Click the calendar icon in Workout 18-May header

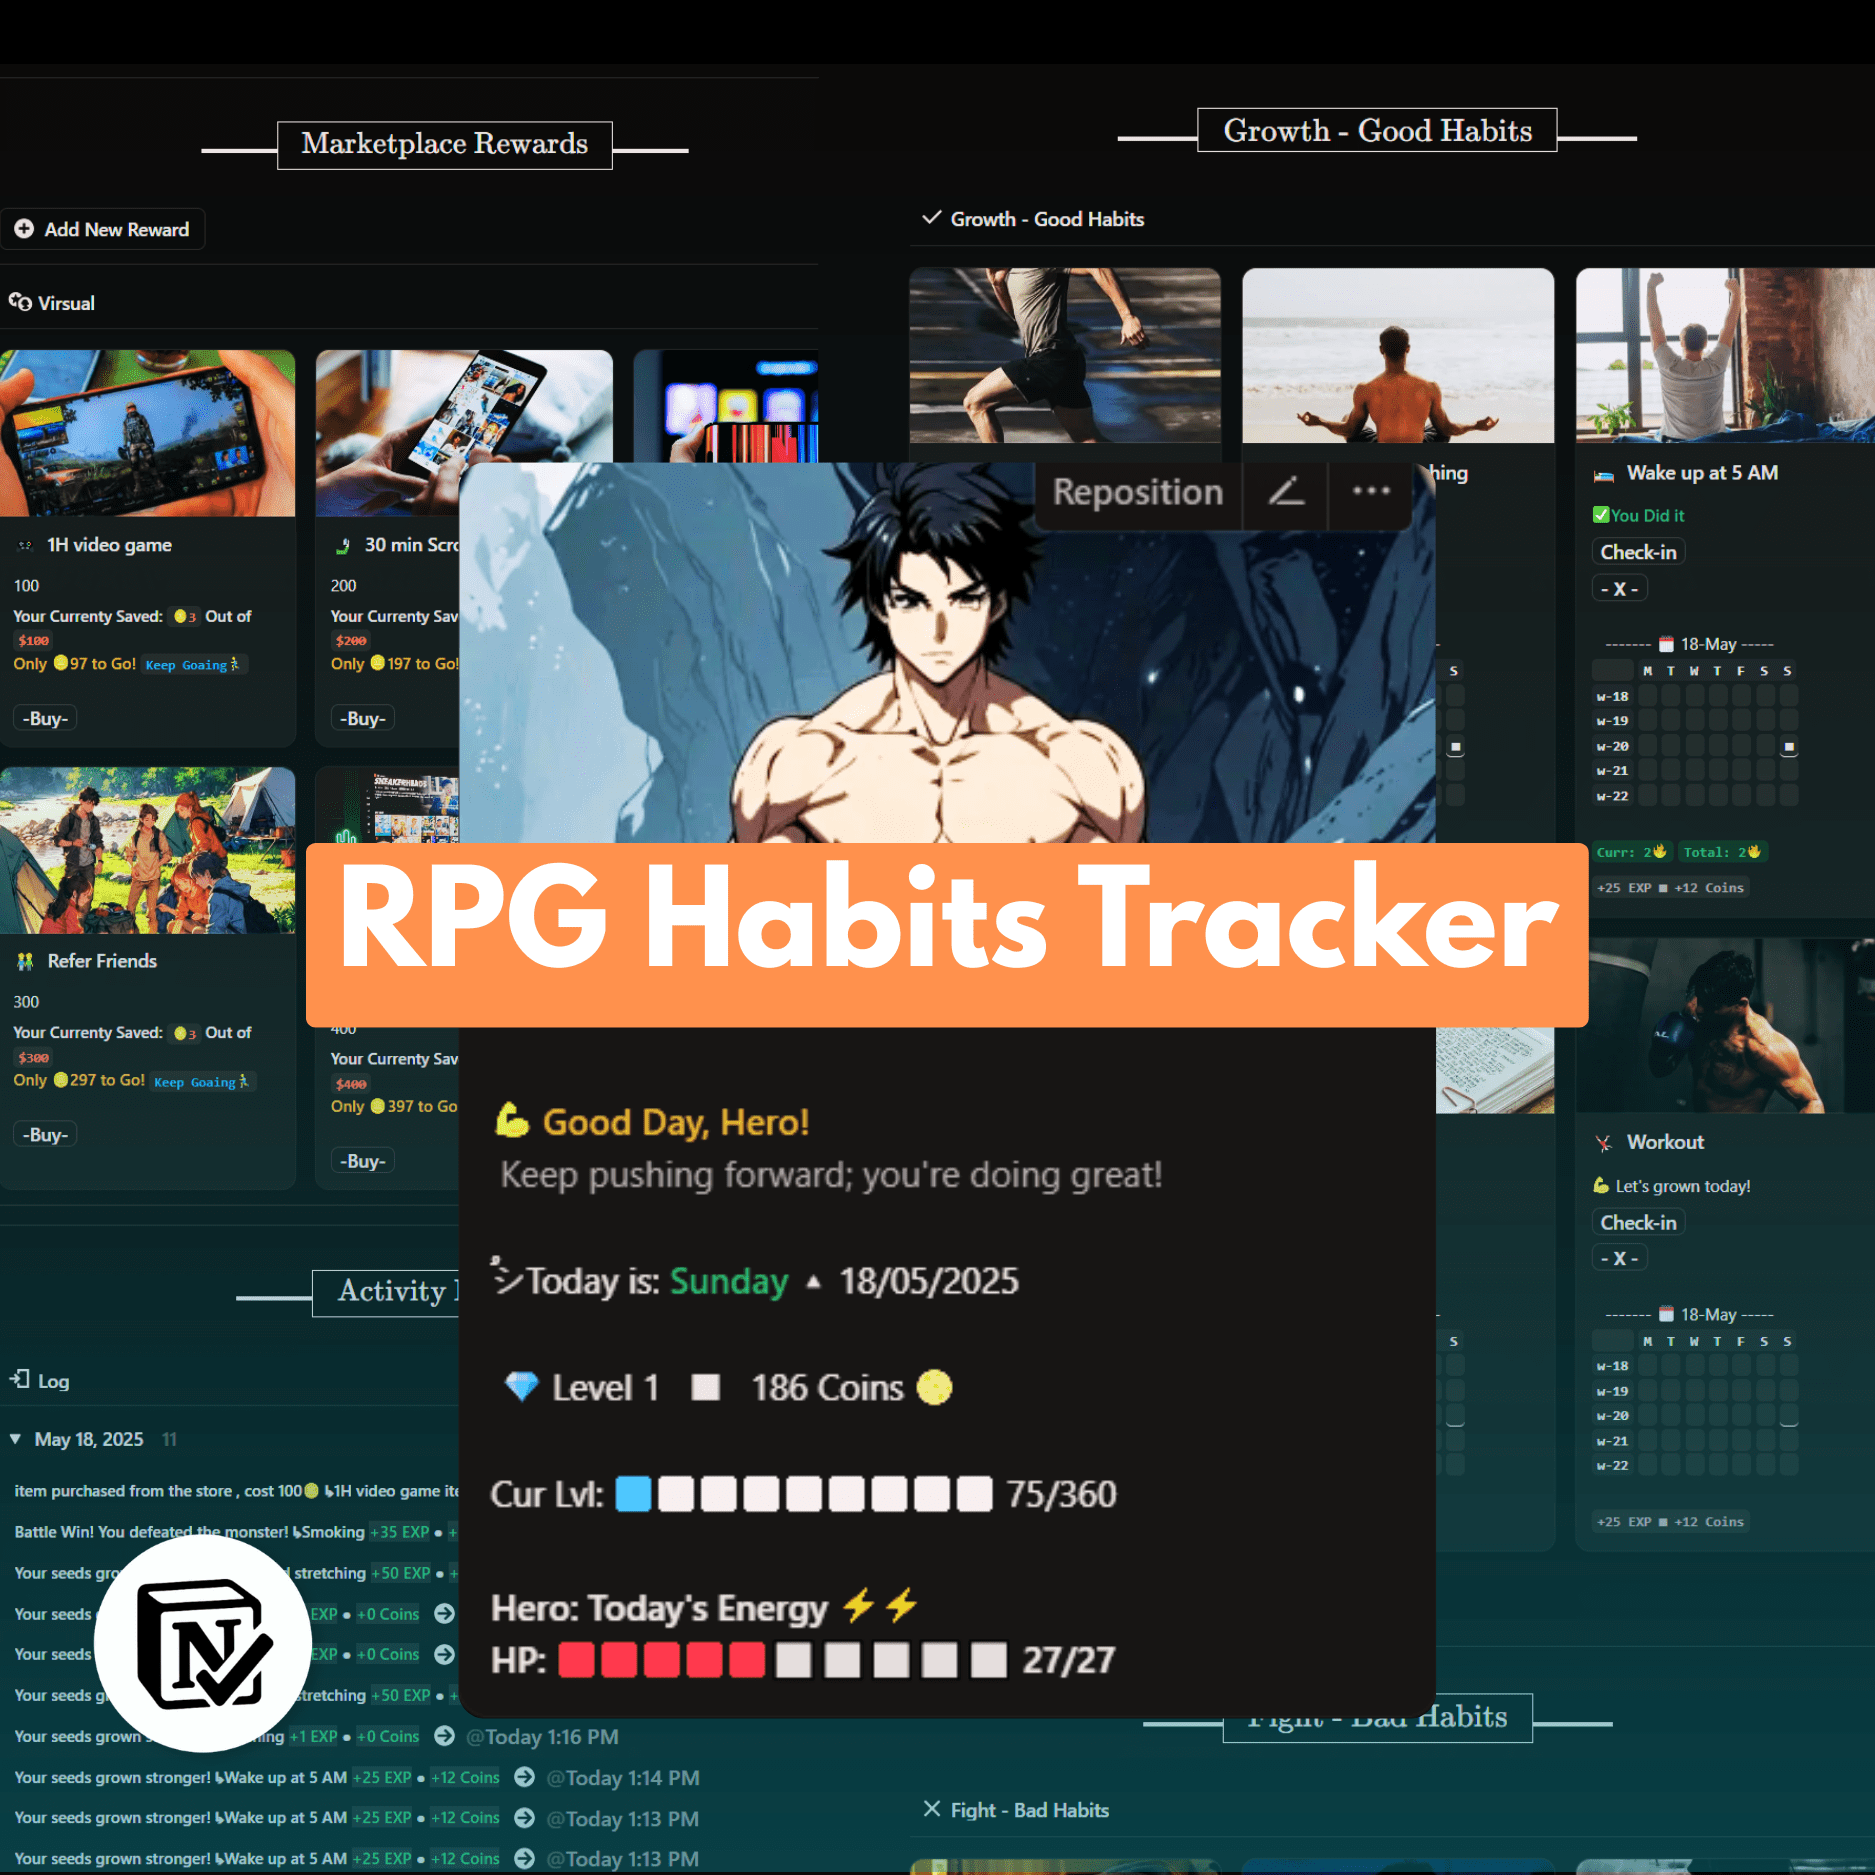click(1666, 1314)
